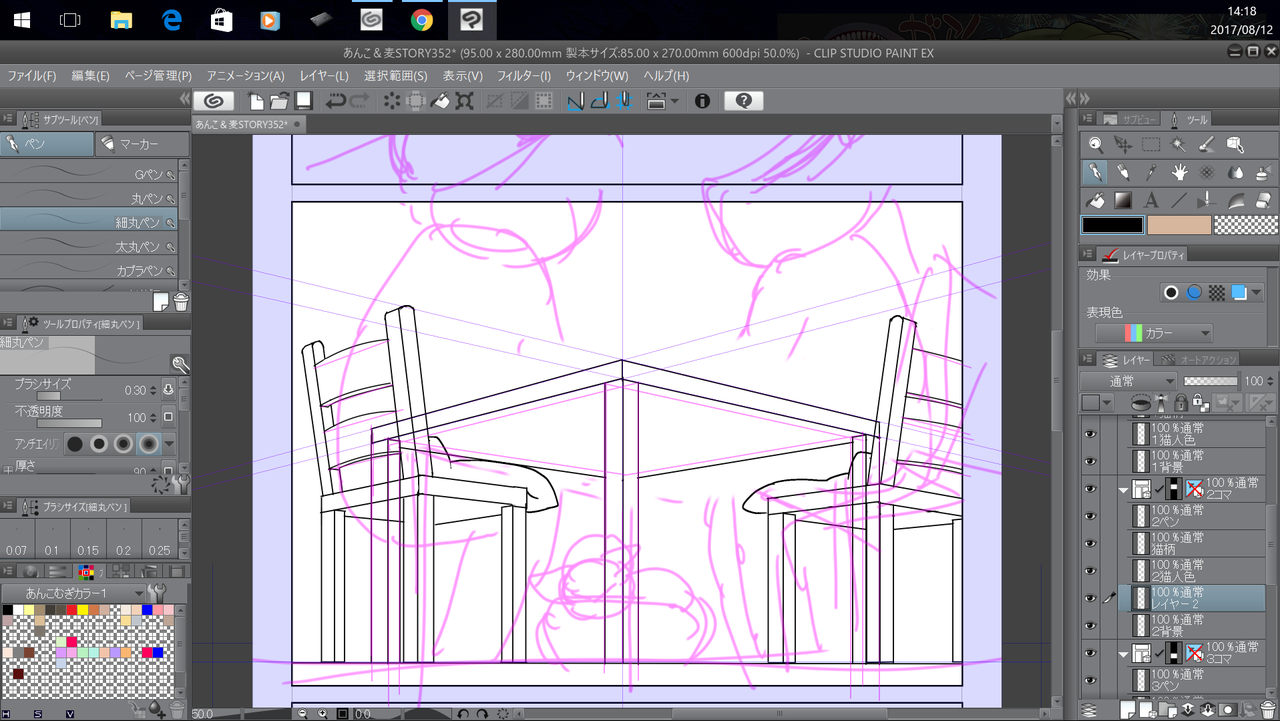Open the anti-aliasing options dropdown arrow
Image resolution: width=1280 pixels, height=721 pixels.
click(x=169, y=443)
